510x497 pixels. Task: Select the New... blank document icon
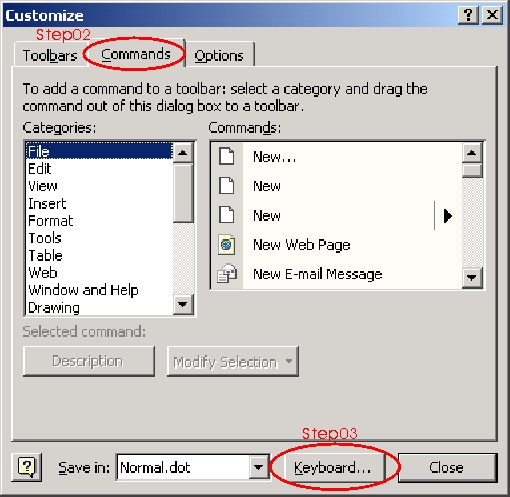(227, 156)
